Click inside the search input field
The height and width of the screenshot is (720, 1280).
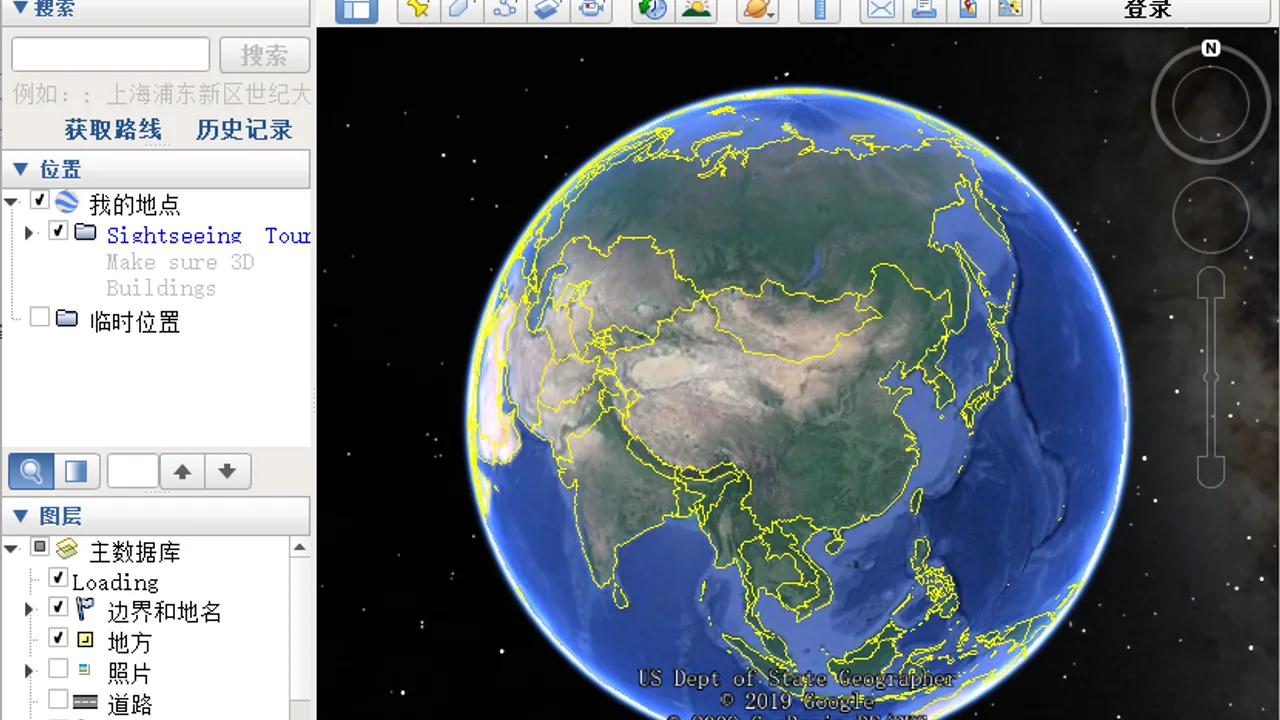coord(111,55)
